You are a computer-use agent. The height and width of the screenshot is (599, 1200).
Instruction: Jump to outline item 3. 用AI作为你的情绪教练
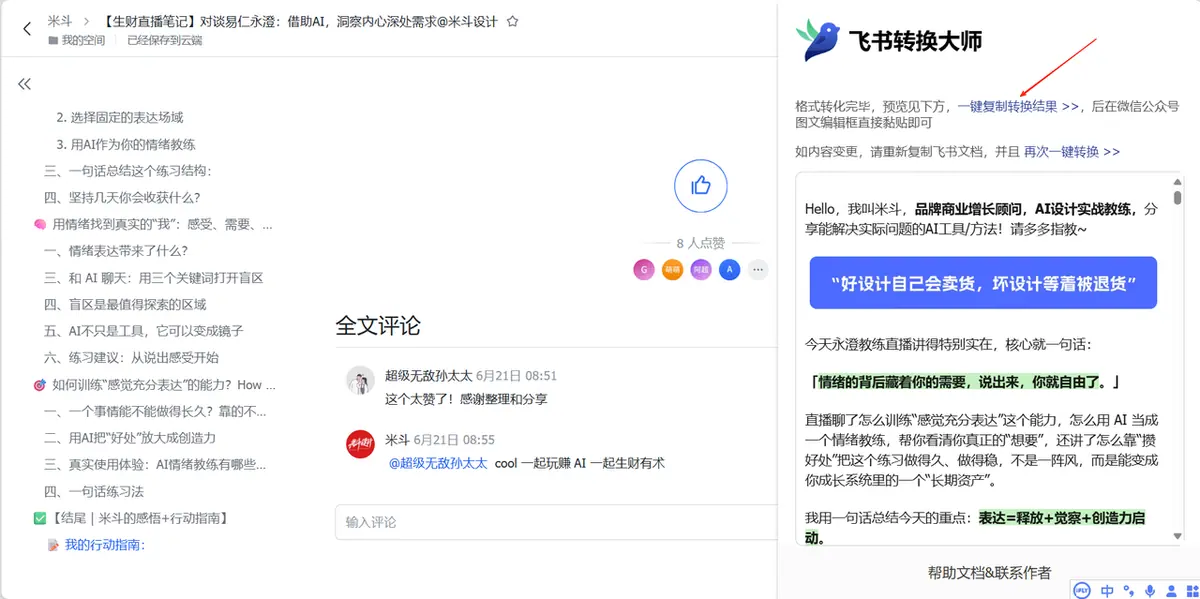point(126,144)
